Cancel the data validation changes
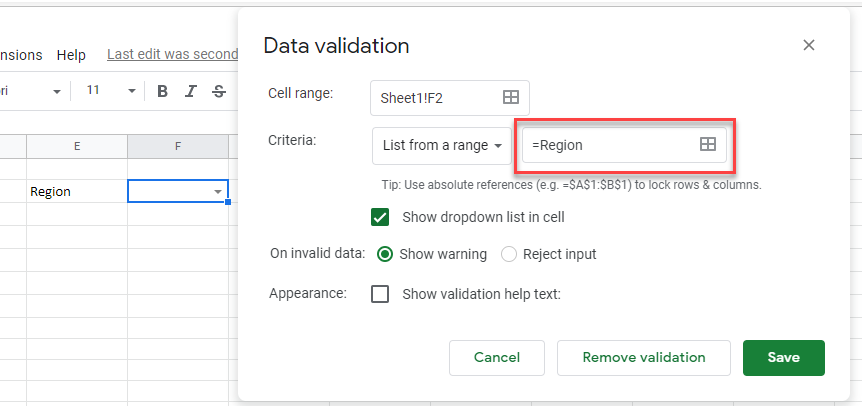Viewport: 862px width, 406px height. click(497, 357)
